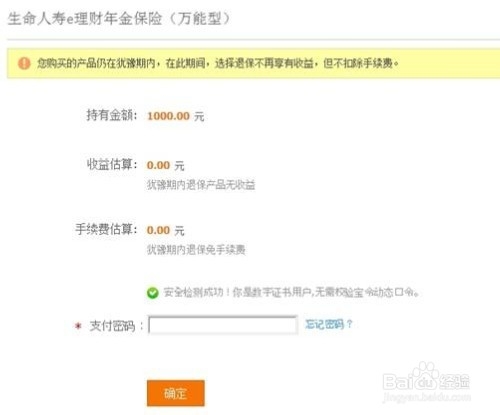Click the 安全检测成功 status message text
500x415 pixels.
pos(291,292)
